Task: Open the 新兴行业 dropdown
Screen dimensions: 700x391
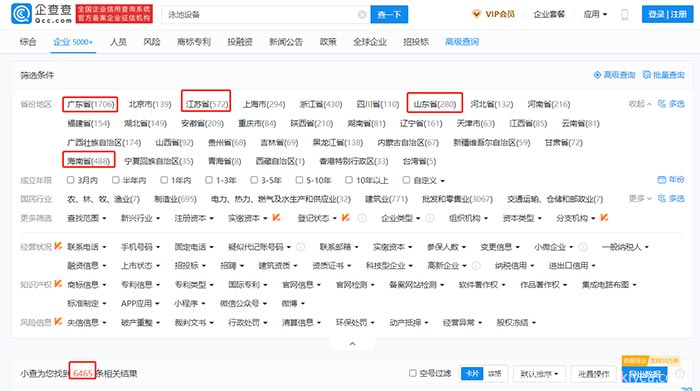Action: pos(140,218)
